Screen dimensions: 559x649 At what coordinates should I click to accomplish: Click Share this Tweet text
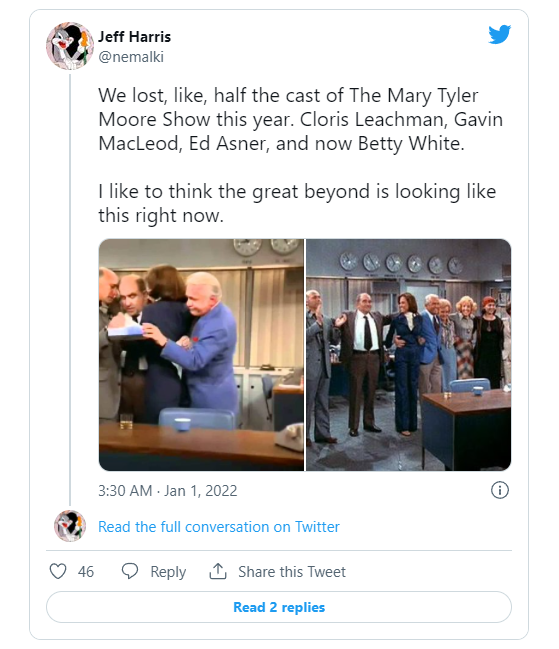click(x=292, y=572)
